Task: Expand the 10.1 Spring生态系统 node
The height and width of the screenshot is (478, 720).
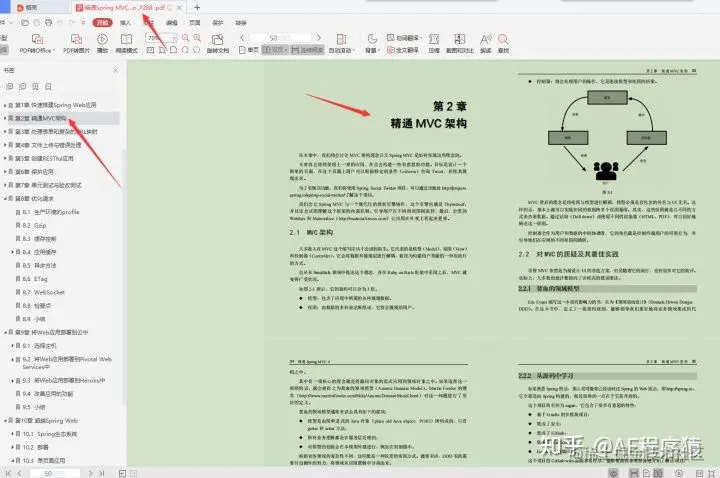Action: (x=12, y=434)
